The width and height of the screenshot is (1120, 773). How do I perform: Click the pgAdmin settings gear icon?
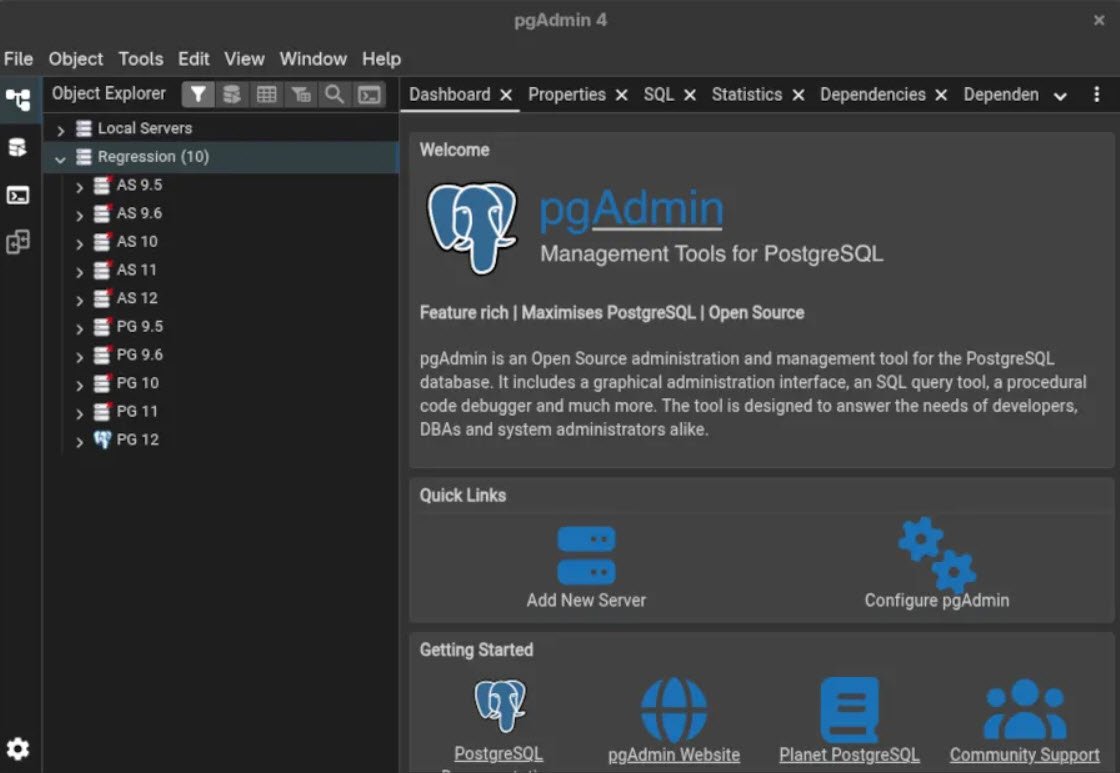(19, 748)
